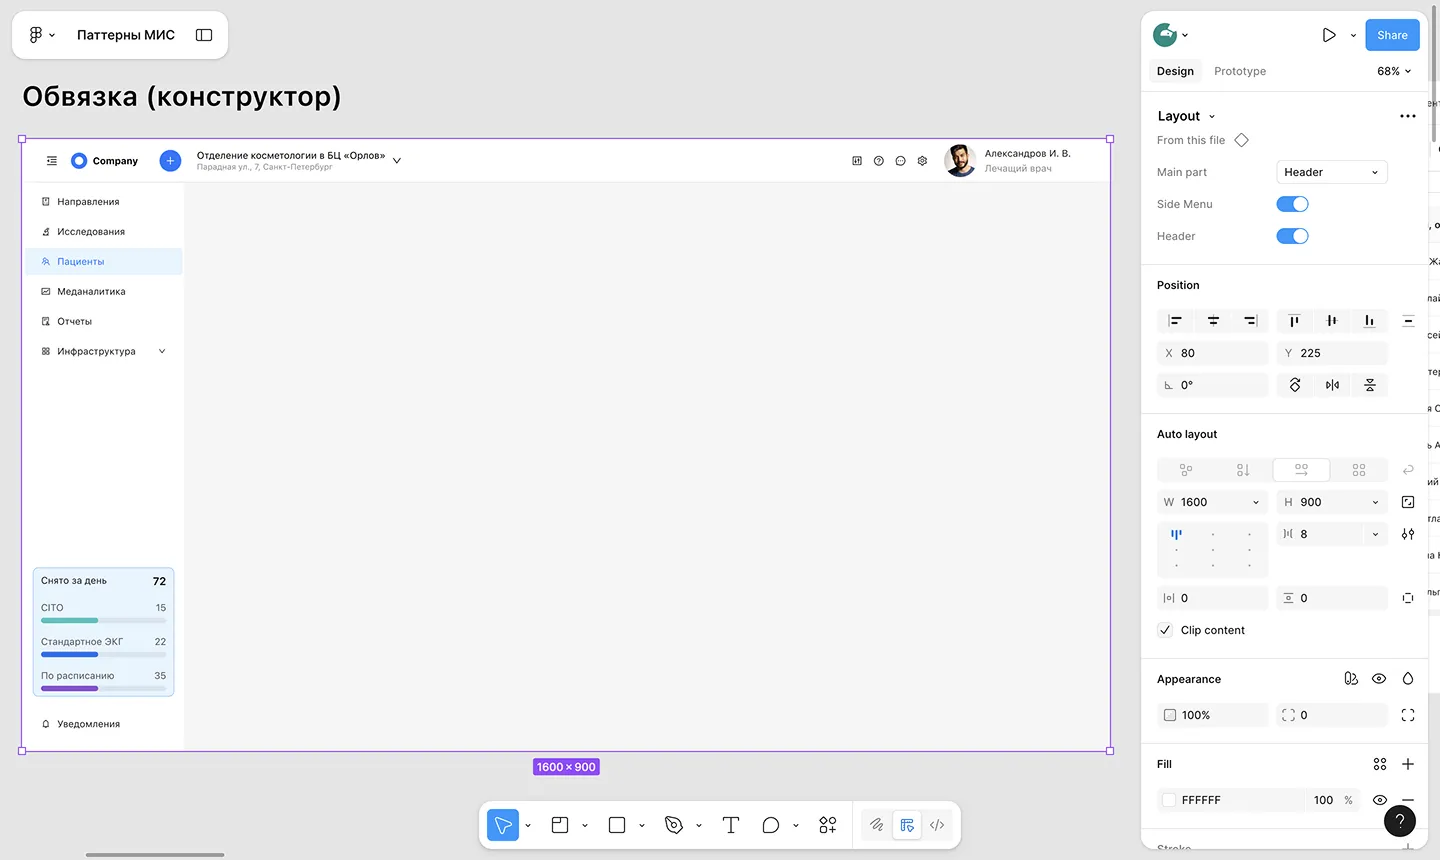Turn off the Header toggle

click(x=1292, y=236)
